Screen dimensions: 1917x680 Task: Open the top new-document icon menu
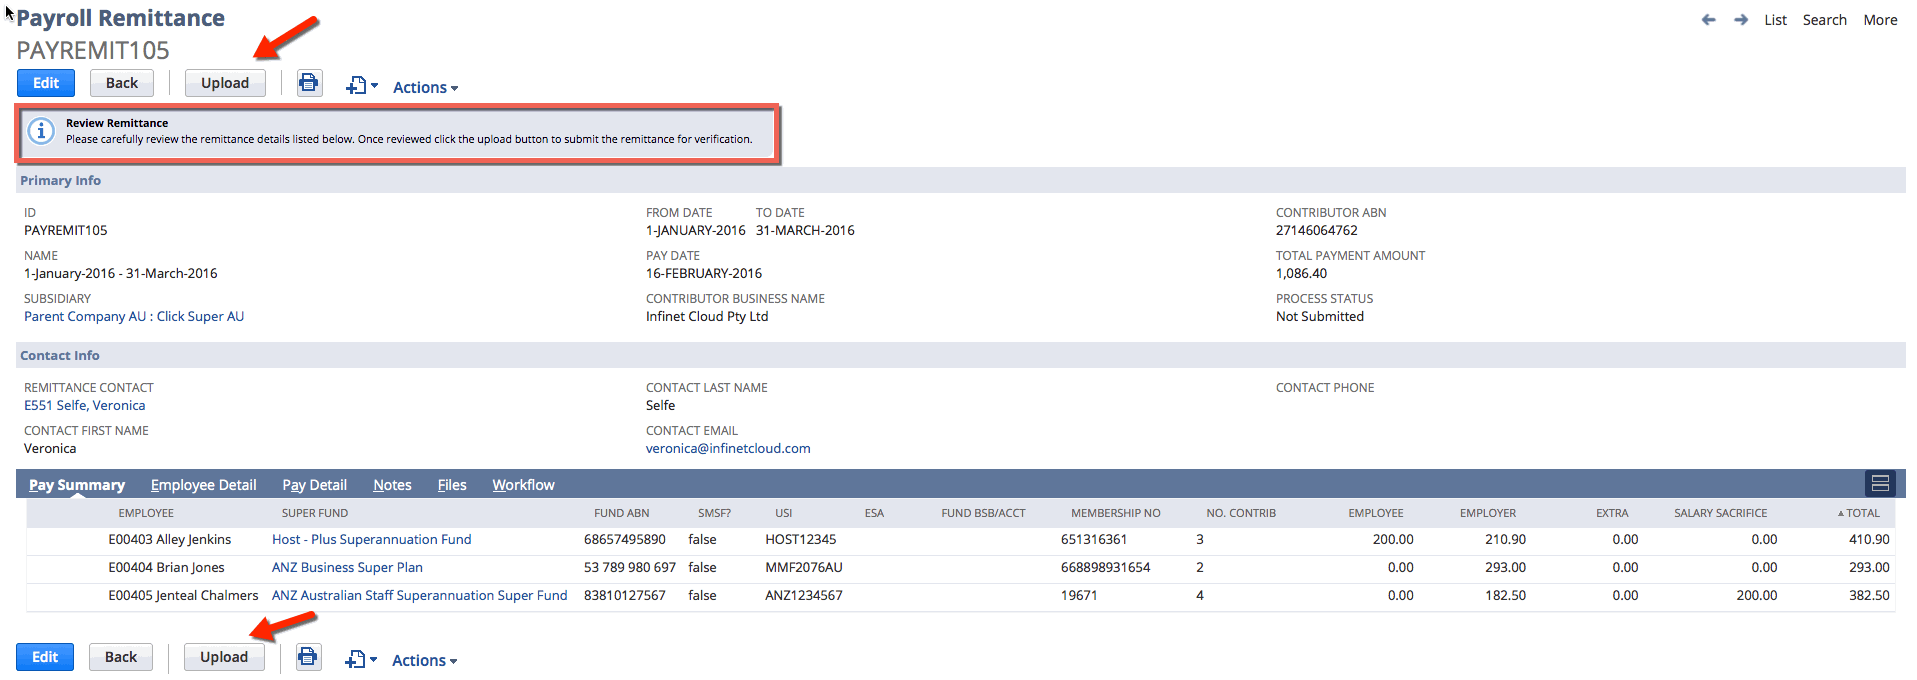[x=362, y=86]
